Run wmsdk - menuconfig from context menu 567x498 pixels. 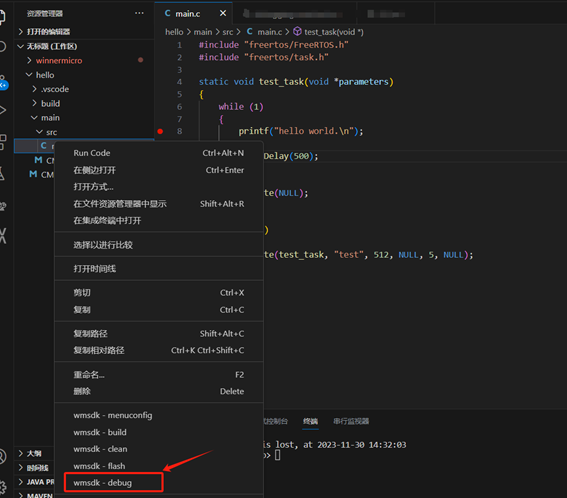[158, 415]
